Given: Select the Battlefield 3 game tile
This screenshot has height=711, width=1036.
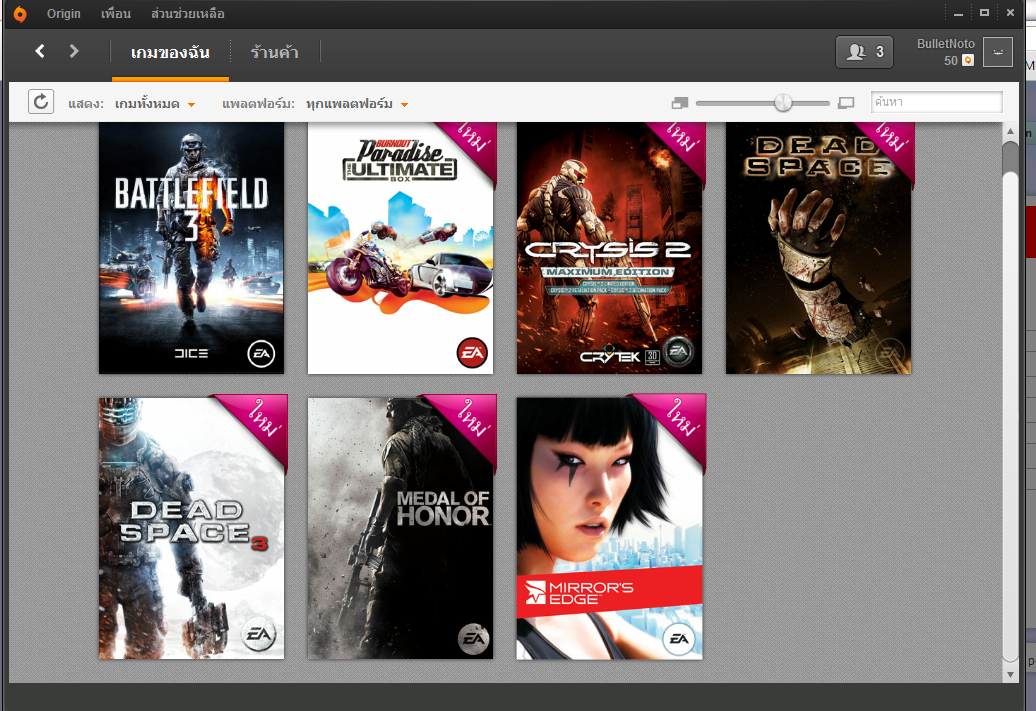Looking at the screenshot, I should (x=192, y=248).
